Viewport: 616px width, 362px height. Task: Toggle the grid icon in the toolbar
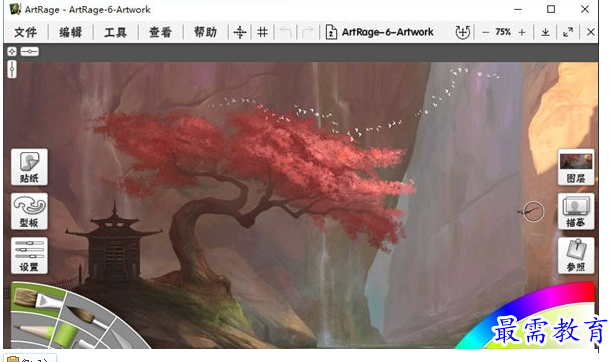pos(262,32)
